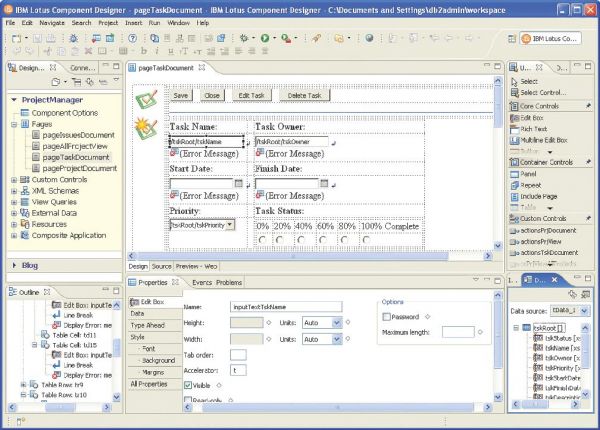Select the 60% task status radio button
Image resolution: width=600 pixels, height=430 pixels.
coord(323,240)
